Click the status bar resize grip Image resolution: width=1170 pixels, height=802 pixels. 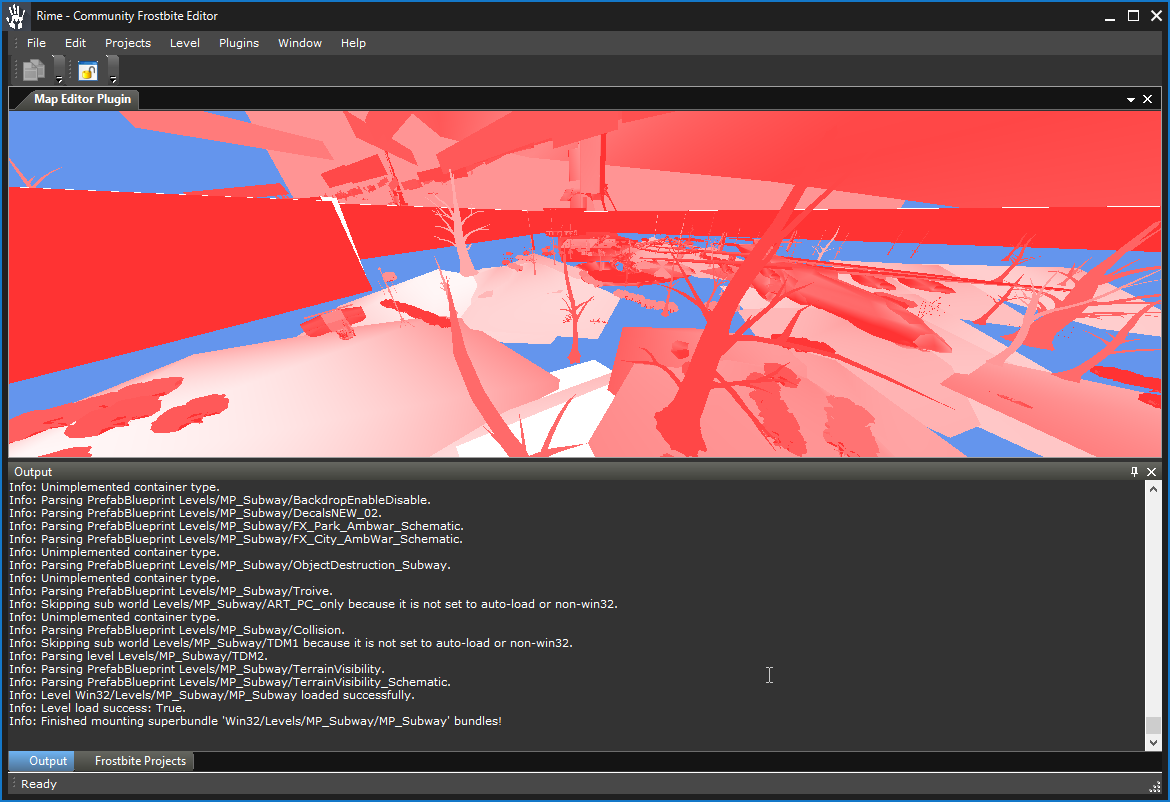[x=1154, y=786]
